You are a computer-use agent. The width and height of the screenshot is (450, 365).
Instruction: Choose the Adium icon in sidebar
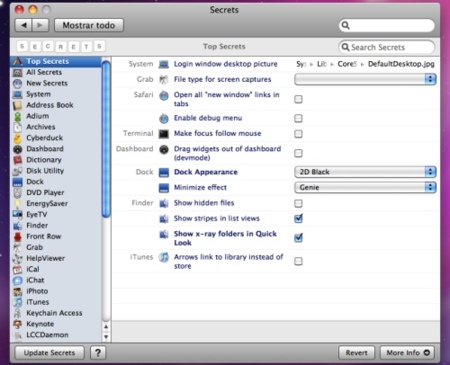click(17, 116)
